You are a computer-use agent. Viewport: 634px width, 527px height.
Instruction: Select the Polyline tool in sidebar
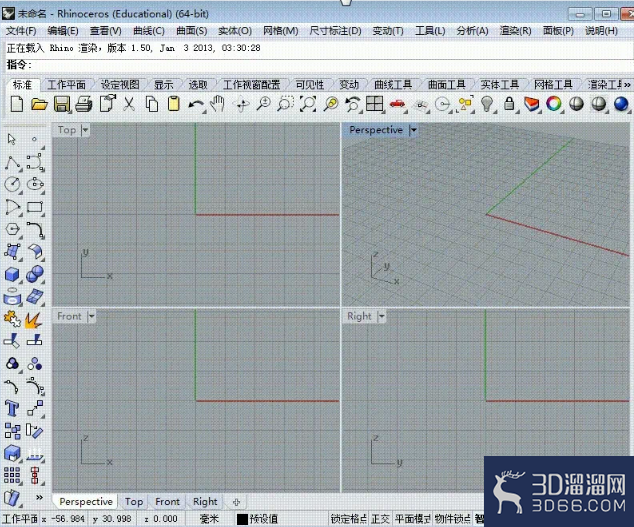(13, 163)
